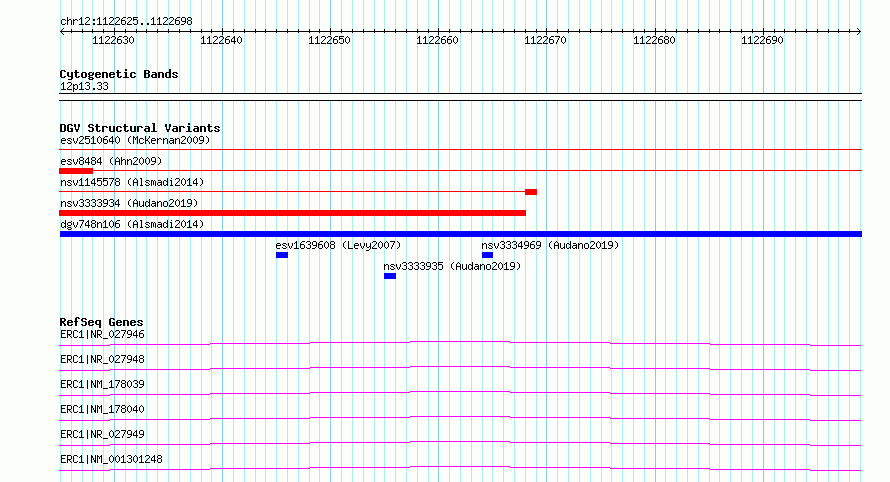This screenshot has height=482, width=890.
Task: Open variant nsv3333935 (Audano2019) label
Action: 452,266
